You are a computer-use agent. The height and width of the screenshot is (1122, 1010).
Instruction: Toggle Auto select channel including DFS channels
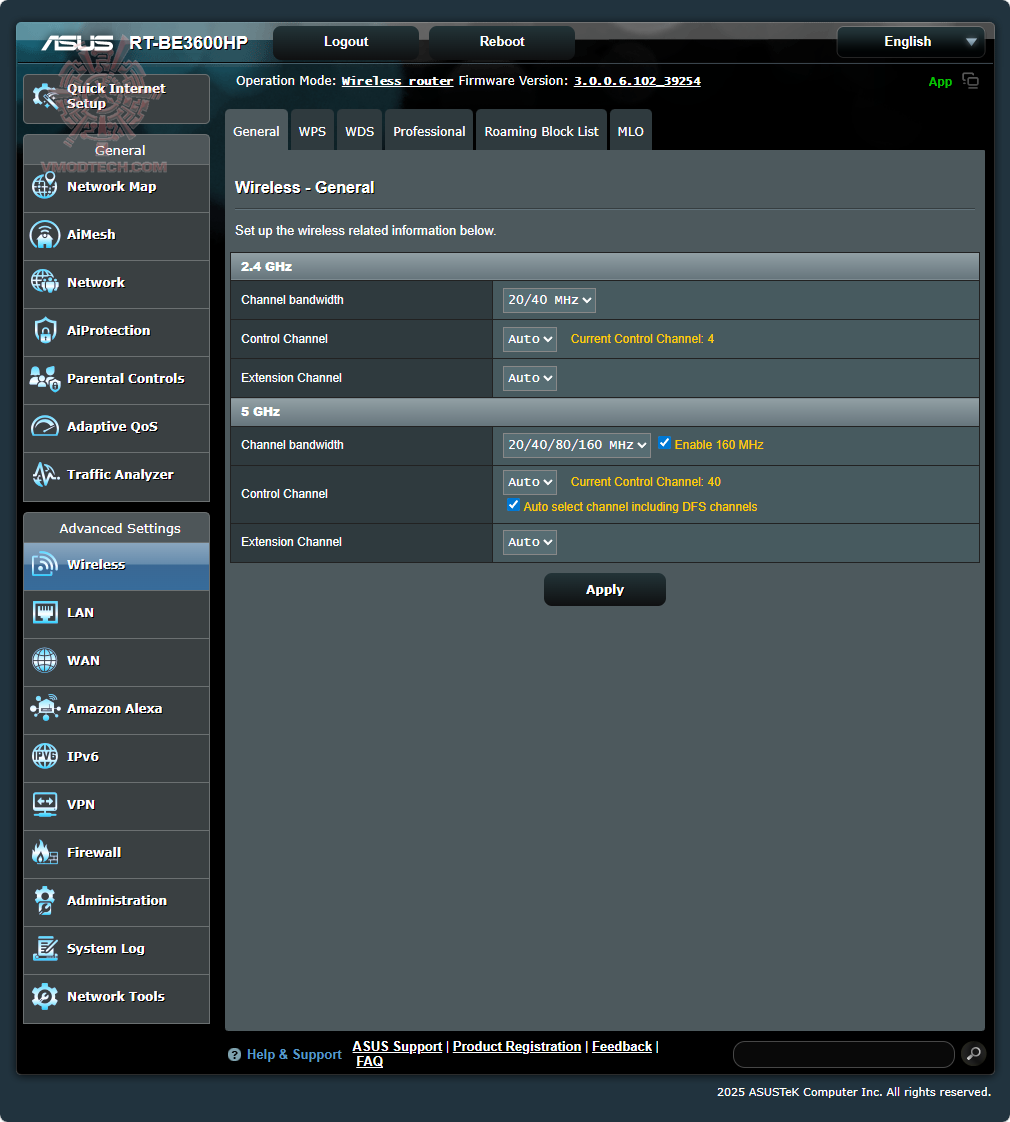(513, 505)
